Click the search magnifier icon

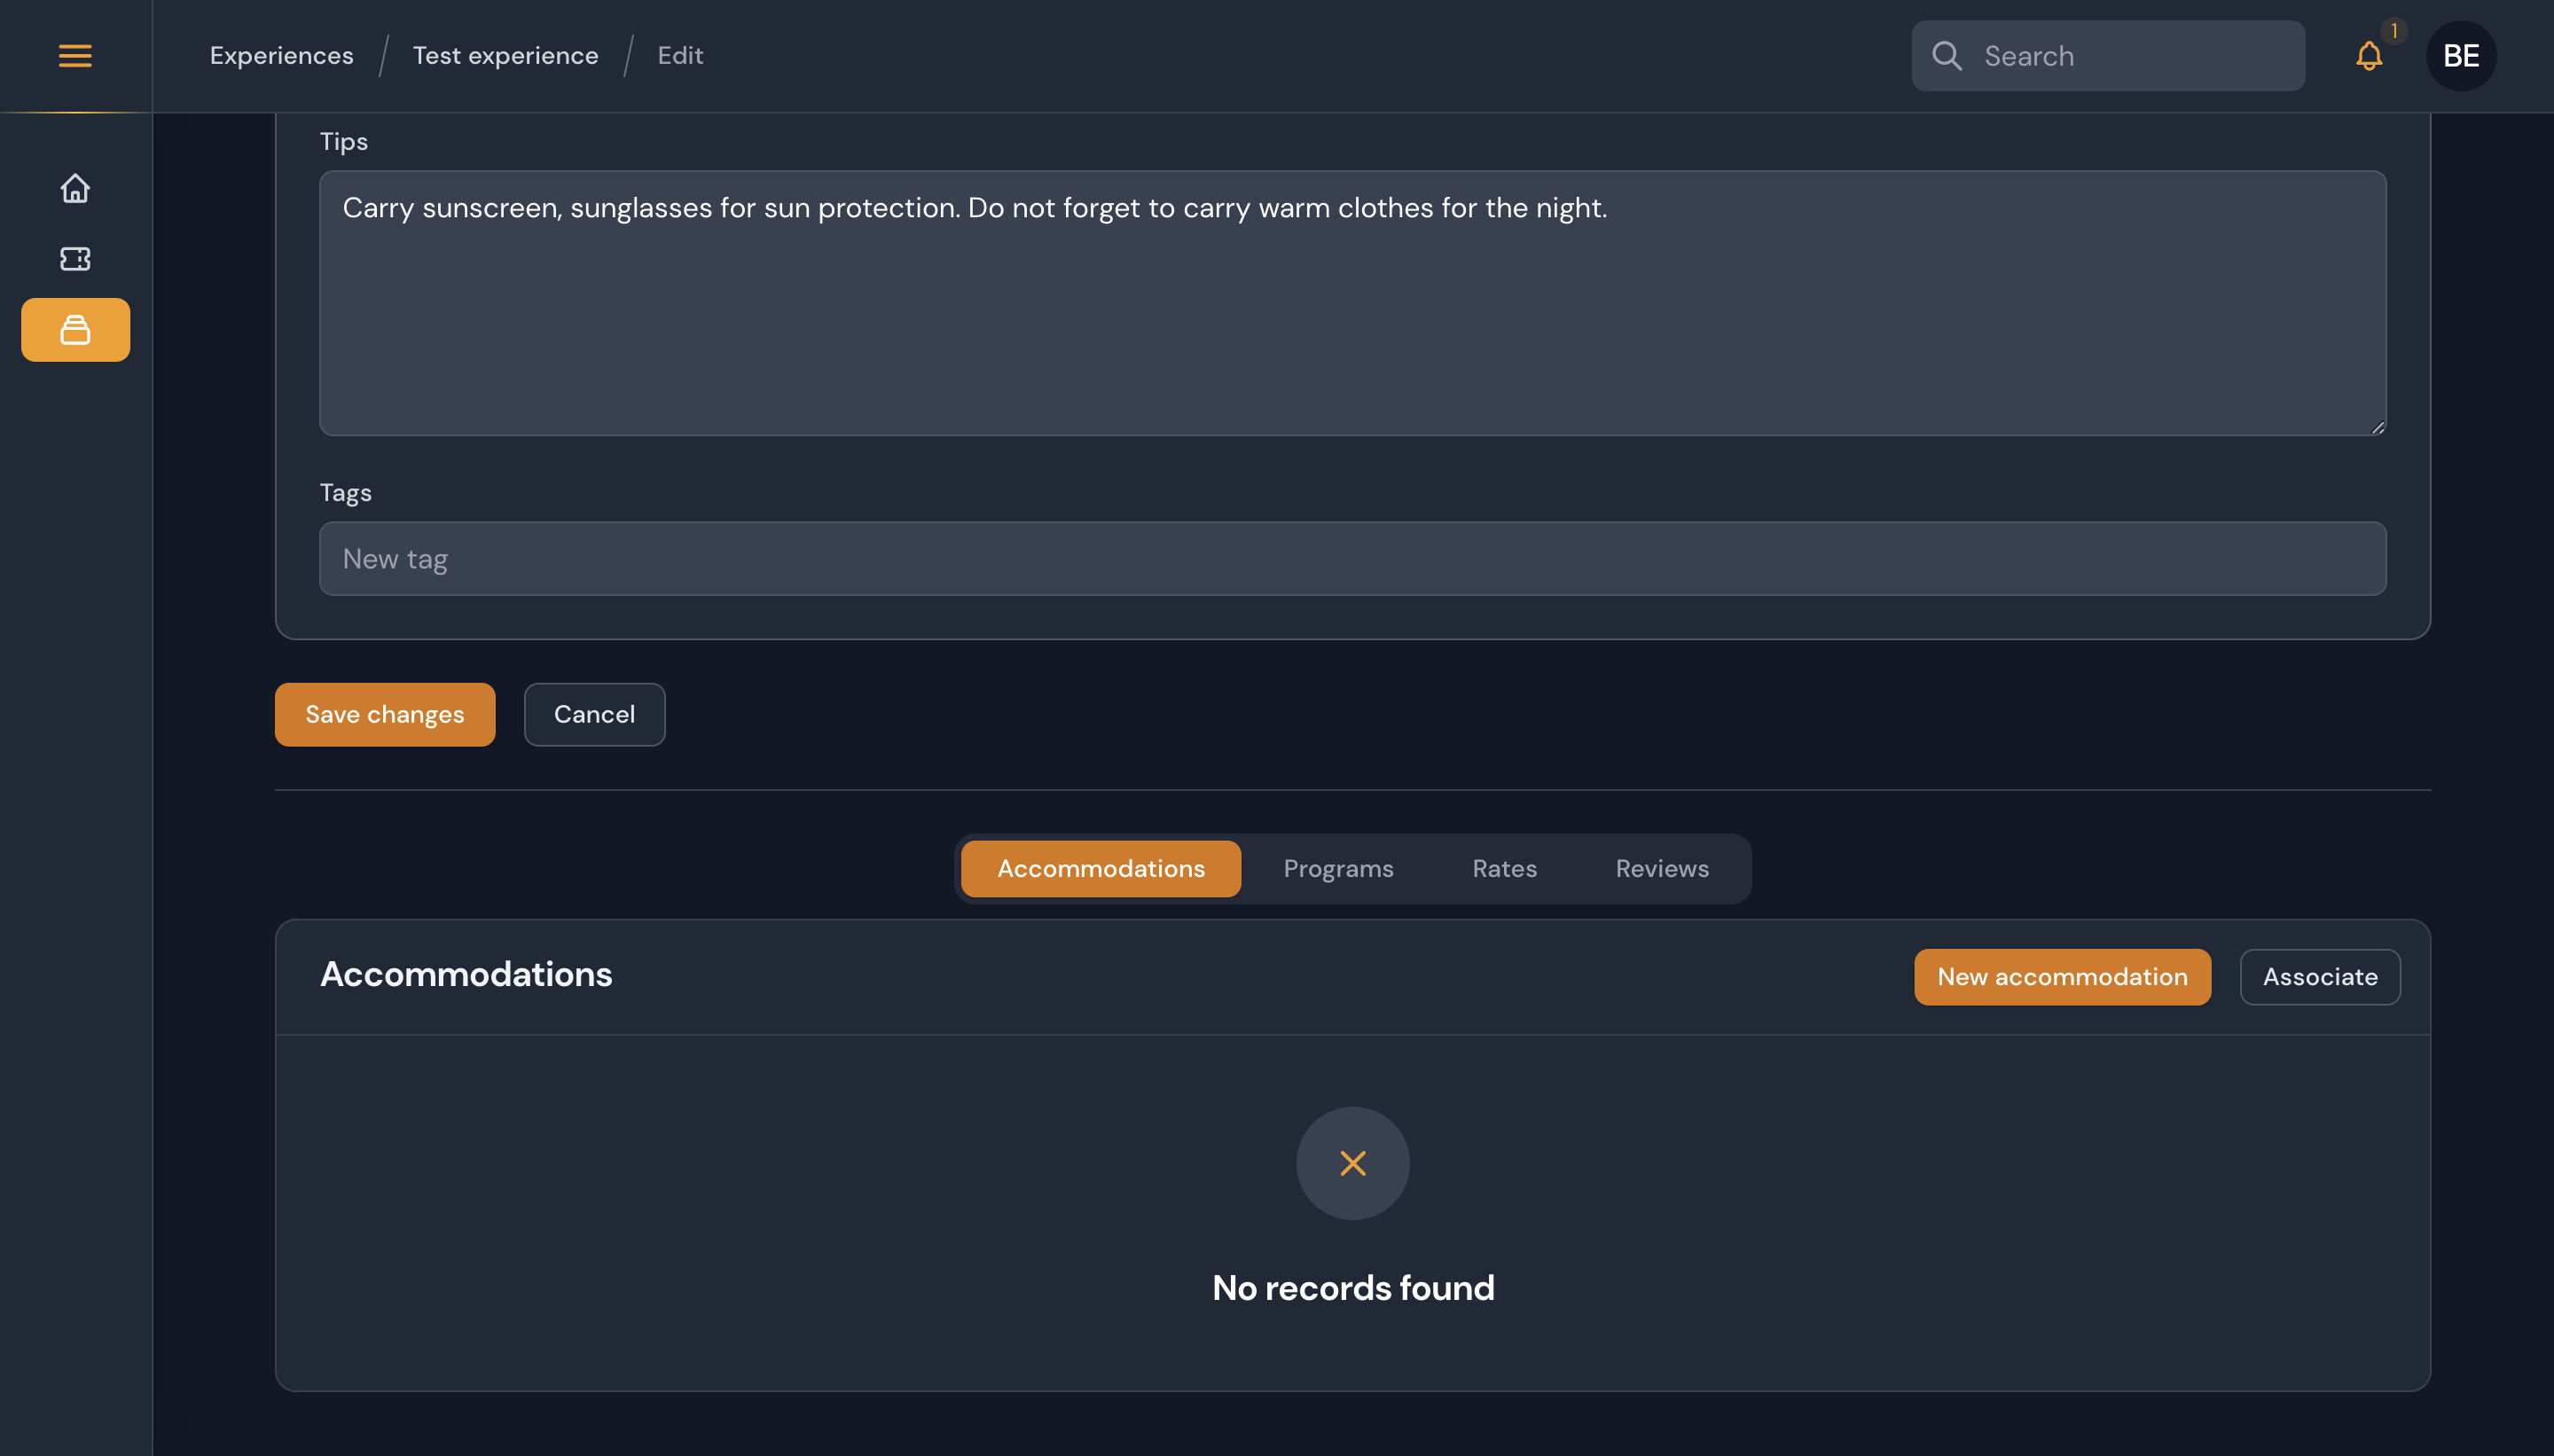tap(1946, 56)
